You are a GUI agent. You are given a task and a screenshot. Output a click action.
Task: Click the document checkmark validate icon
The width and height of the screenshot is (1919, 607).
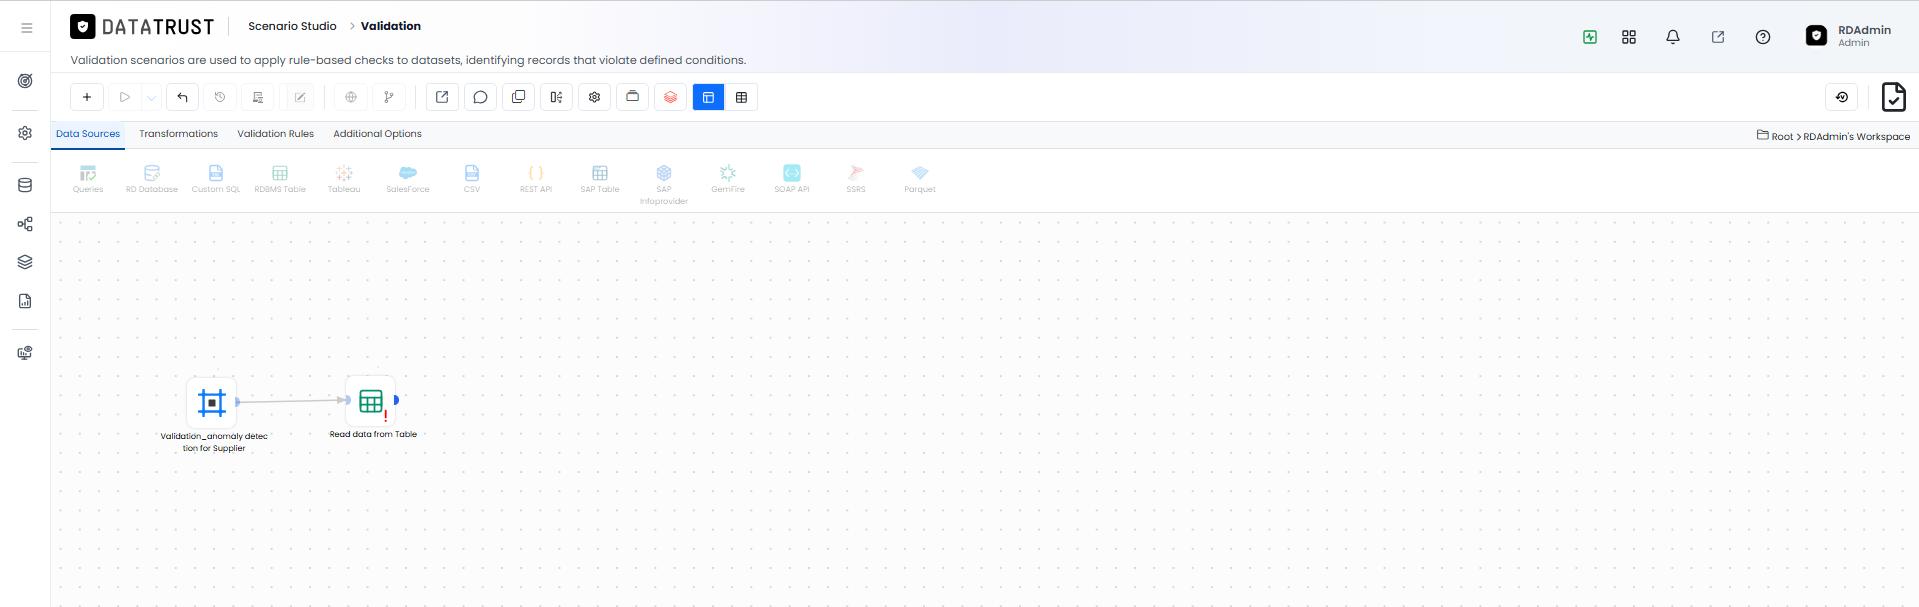(1893, 97)
